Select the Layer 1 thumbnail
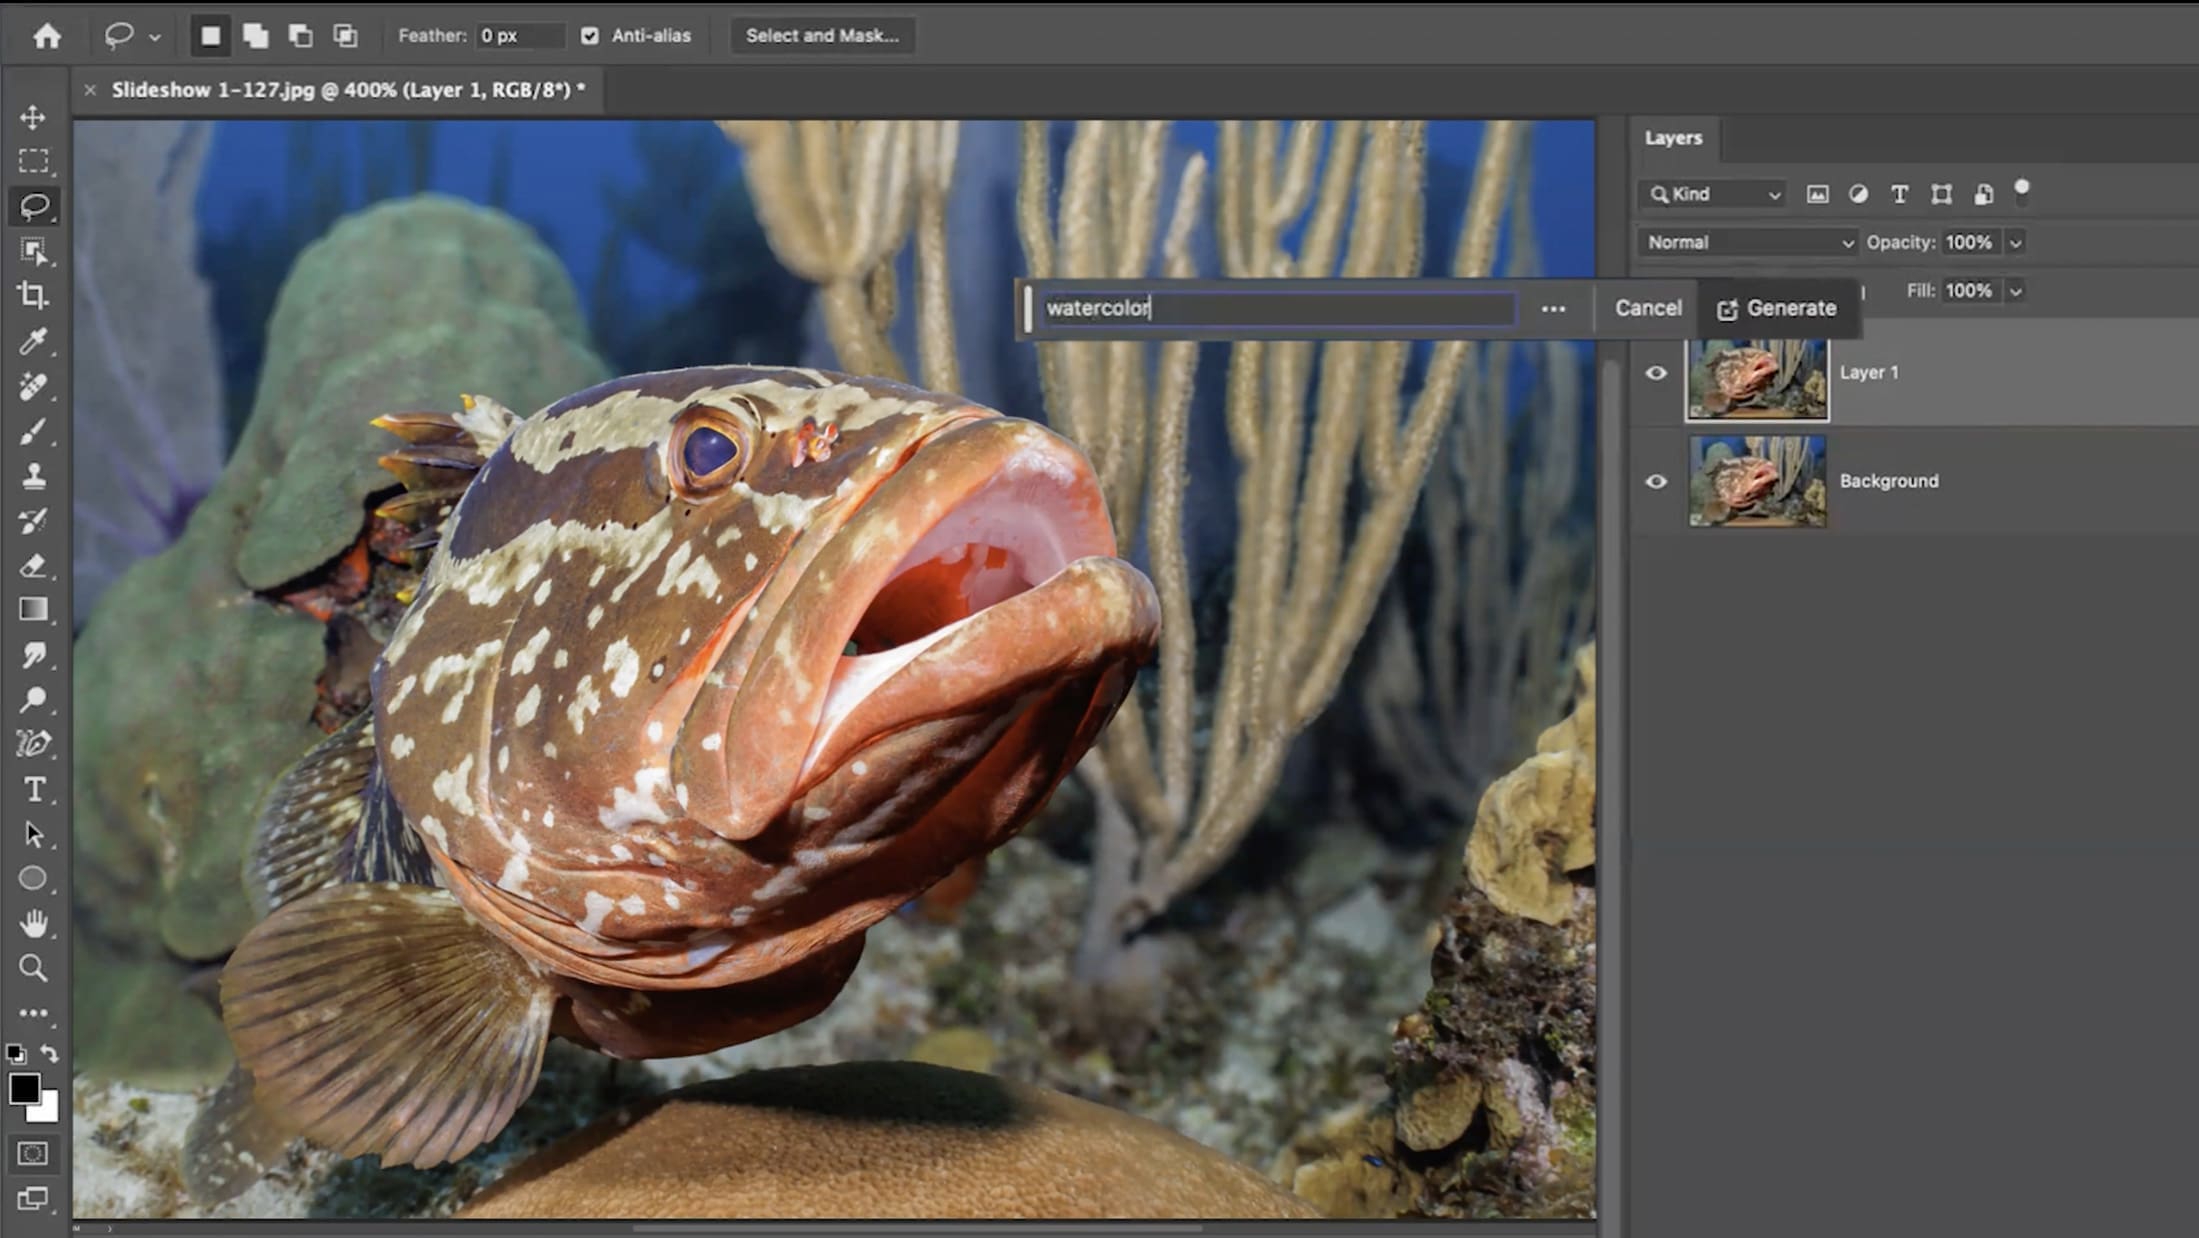This screenshot has width=2199, height=1238. (x=1757, y=378)
